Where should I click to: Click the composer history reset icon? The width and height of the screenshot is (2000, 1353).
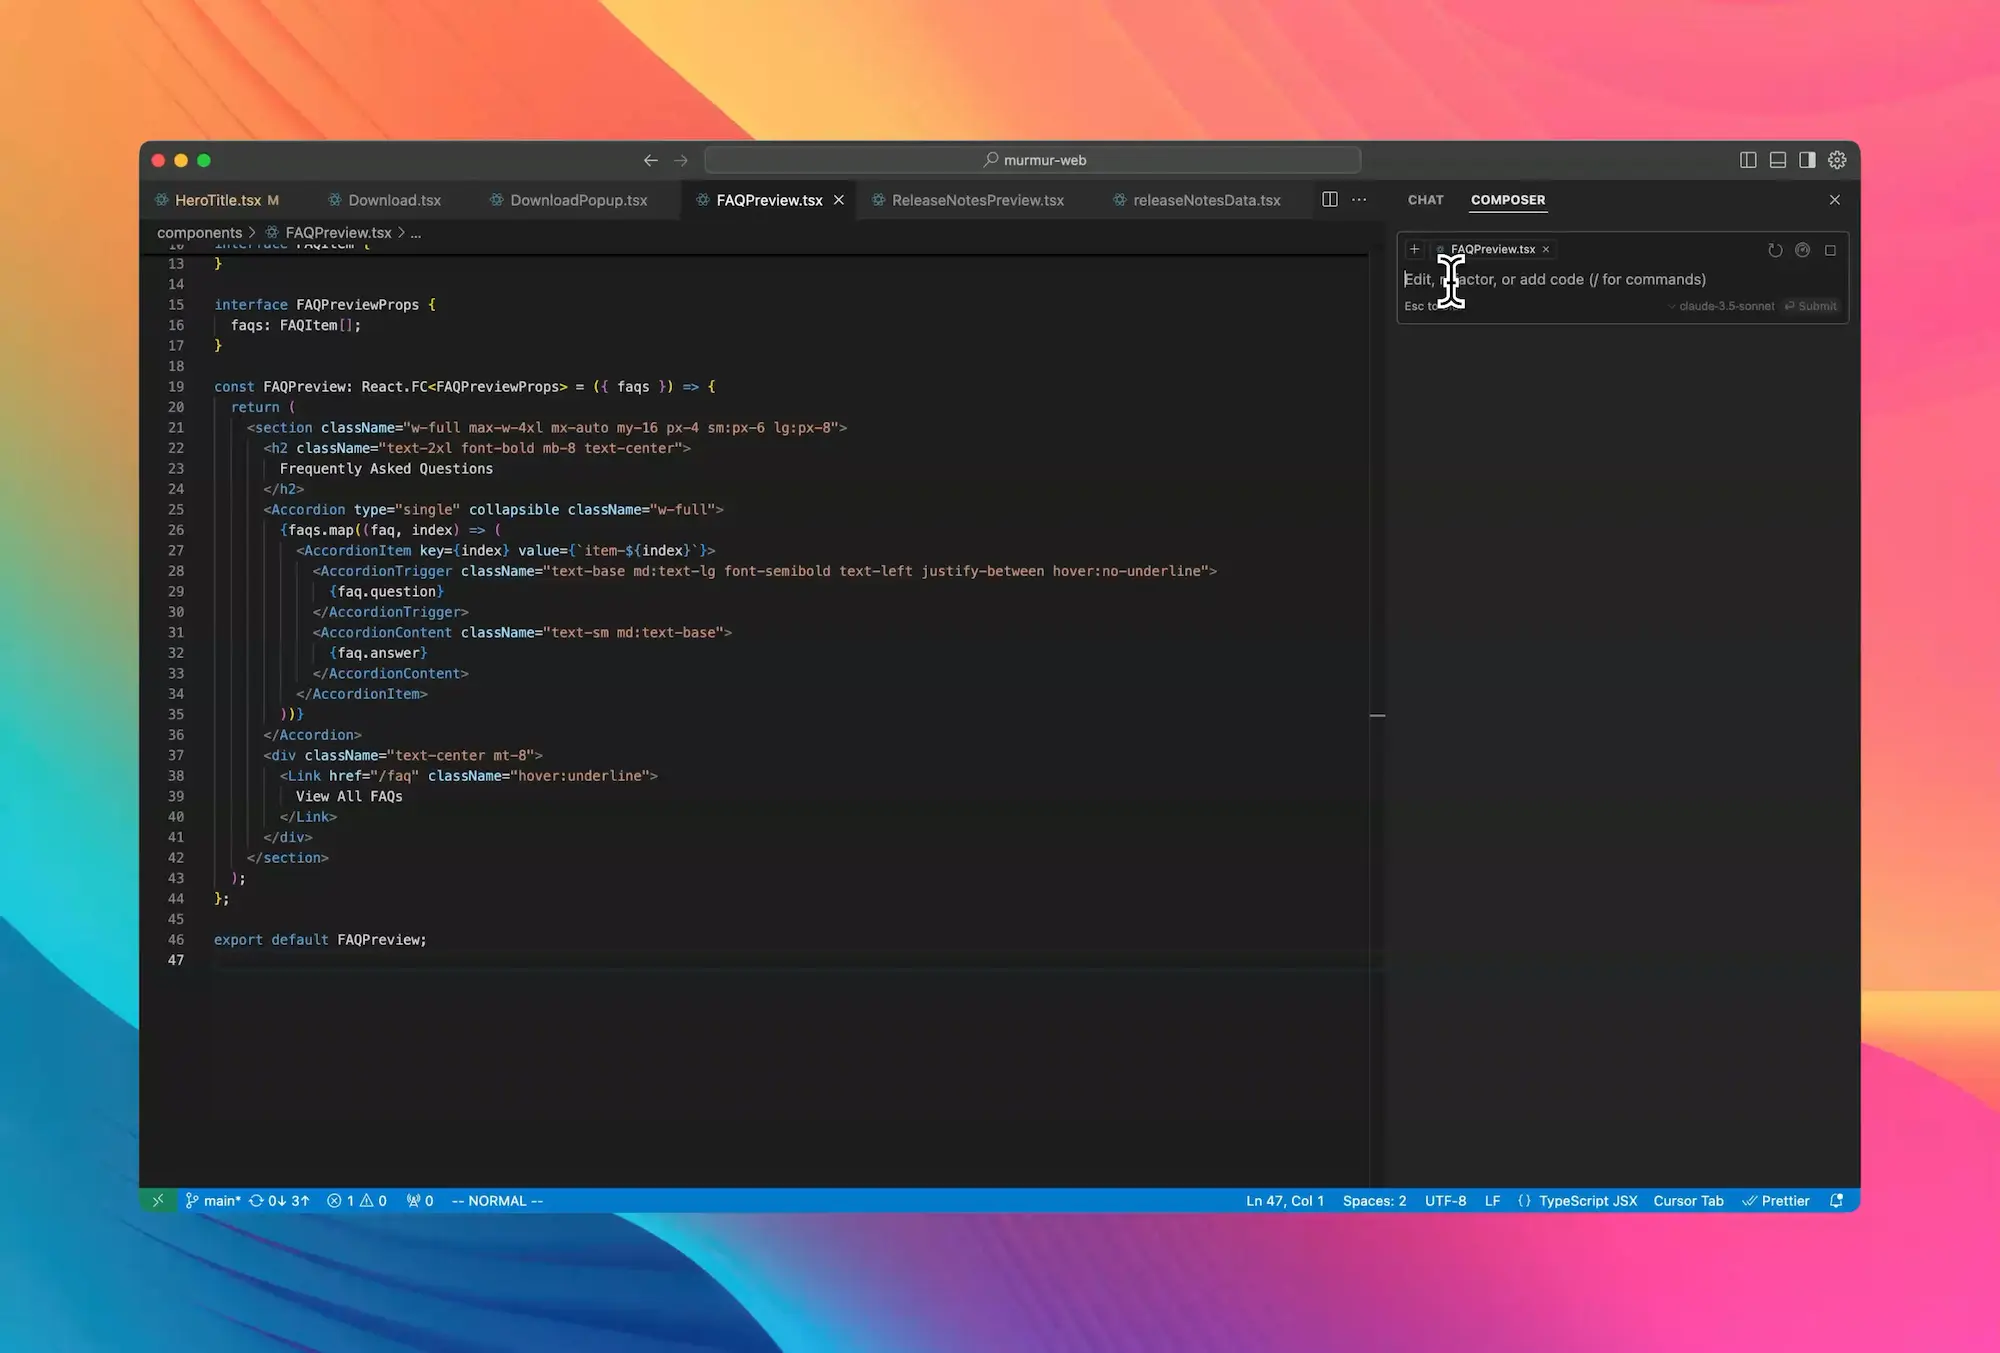(1775, 250)
